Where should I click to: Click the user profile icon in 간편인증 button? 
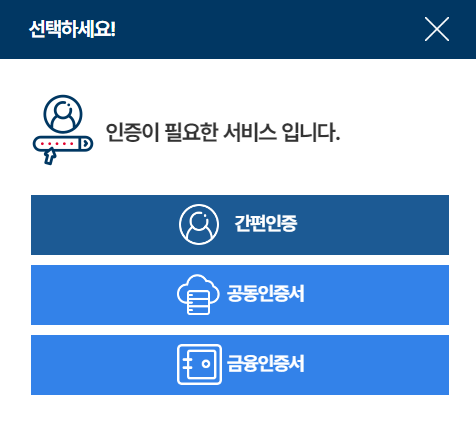[x=199, y=224]
